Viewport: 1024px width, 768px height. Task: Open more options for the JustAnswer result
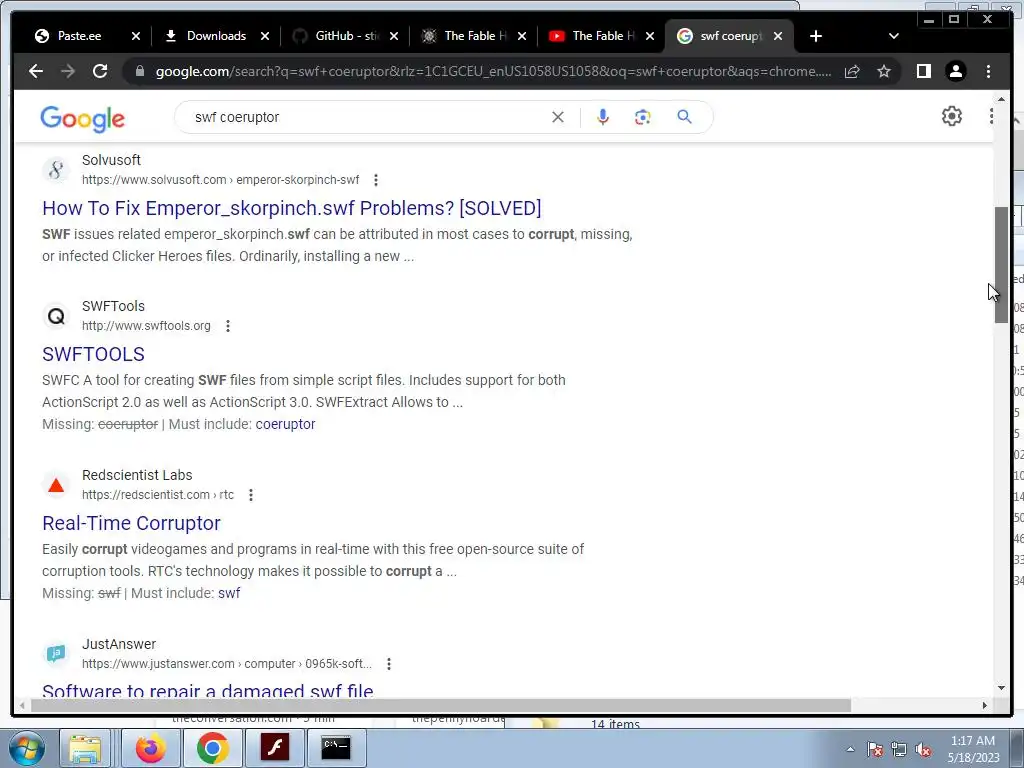pos(389,664)
